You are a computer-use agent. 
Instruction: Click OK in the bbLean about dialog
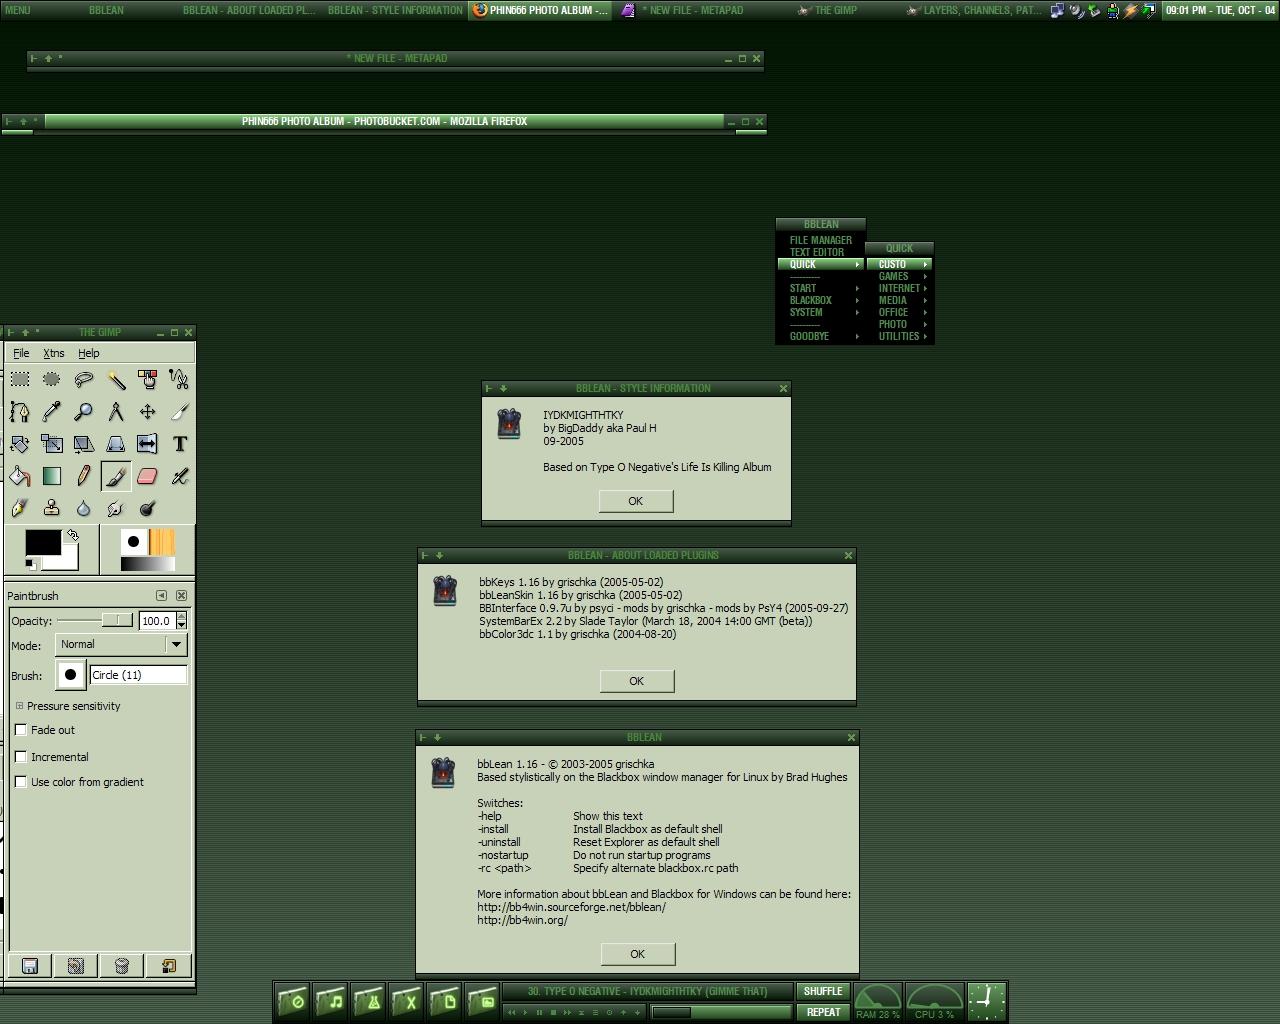pyautogui.click(x=638, y=954)
